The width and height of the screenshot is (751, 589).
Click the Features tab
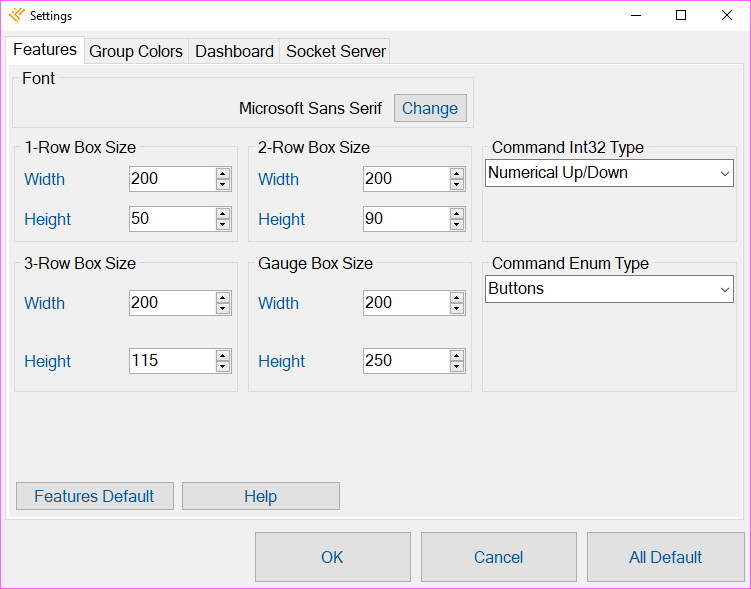[45, 50]
